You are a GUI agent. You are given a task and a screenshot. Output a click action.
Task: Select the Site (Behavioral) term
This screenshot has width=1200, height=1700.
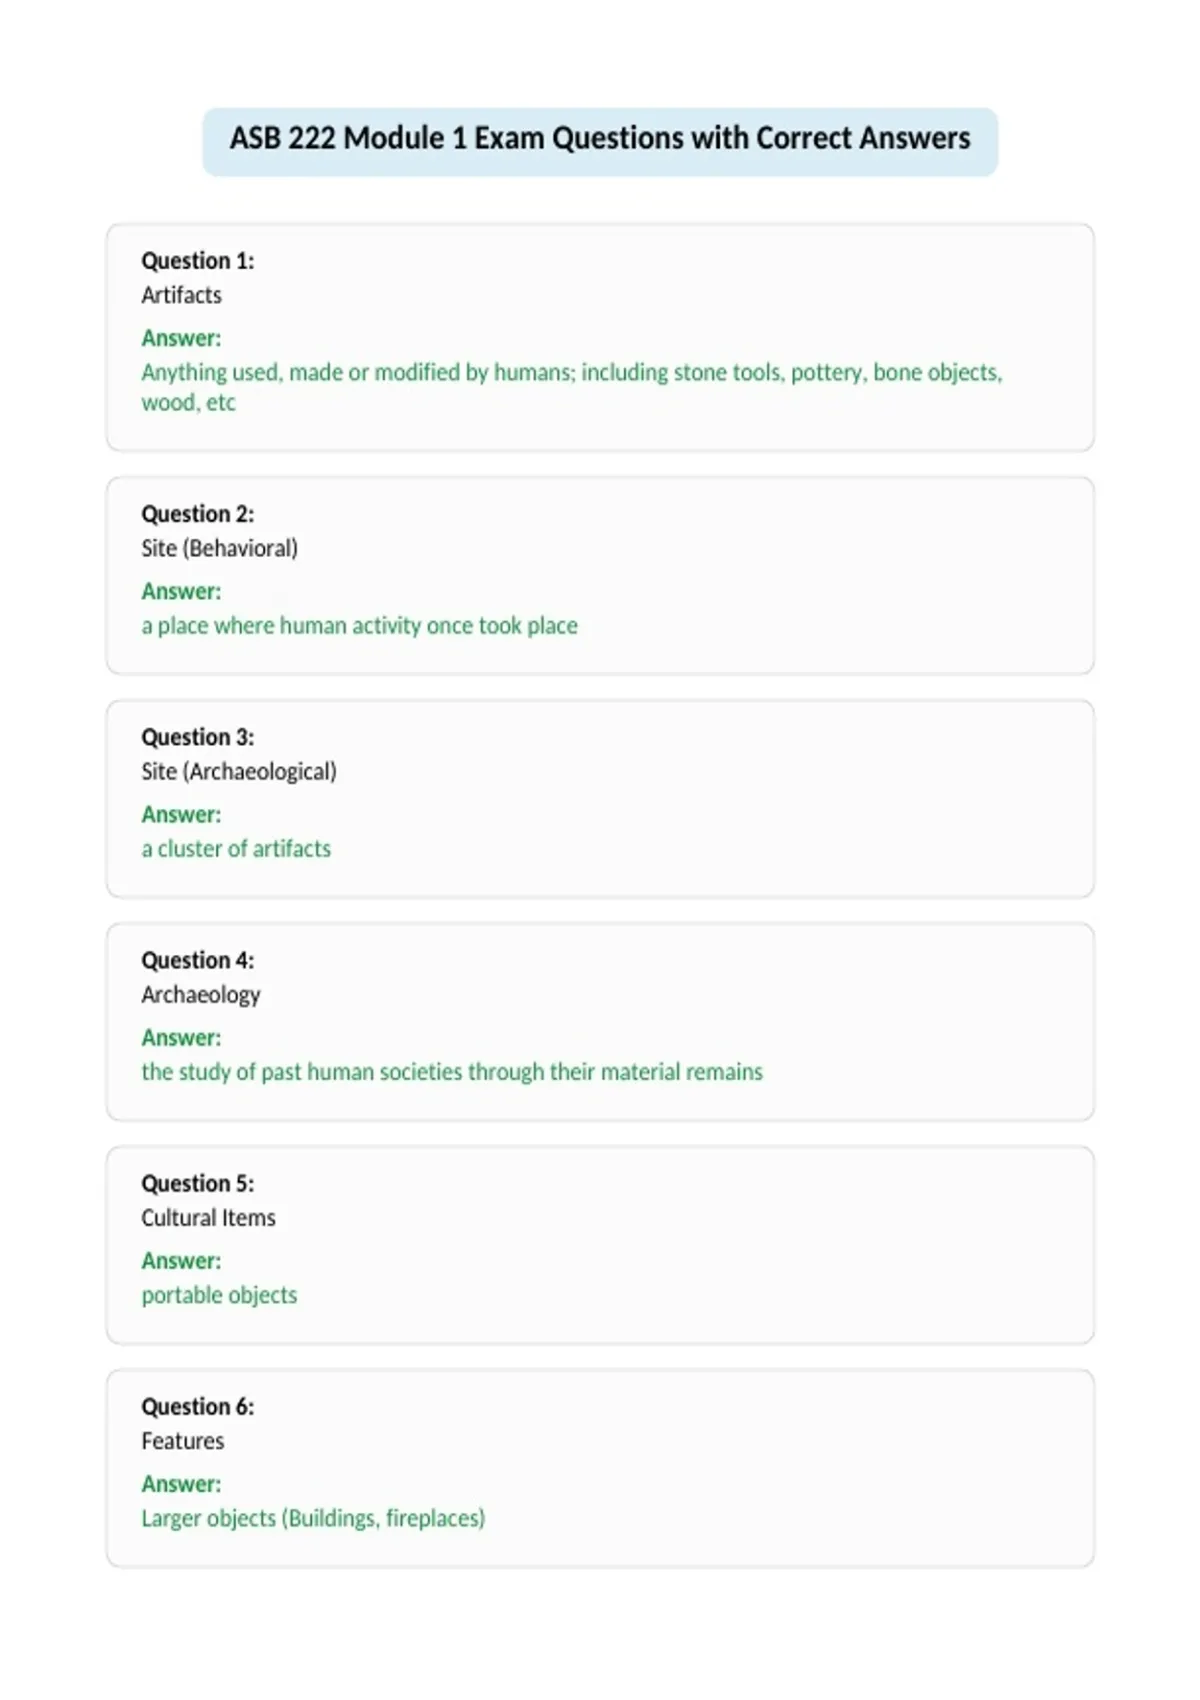pyautogui.click(x=219, y=548)
